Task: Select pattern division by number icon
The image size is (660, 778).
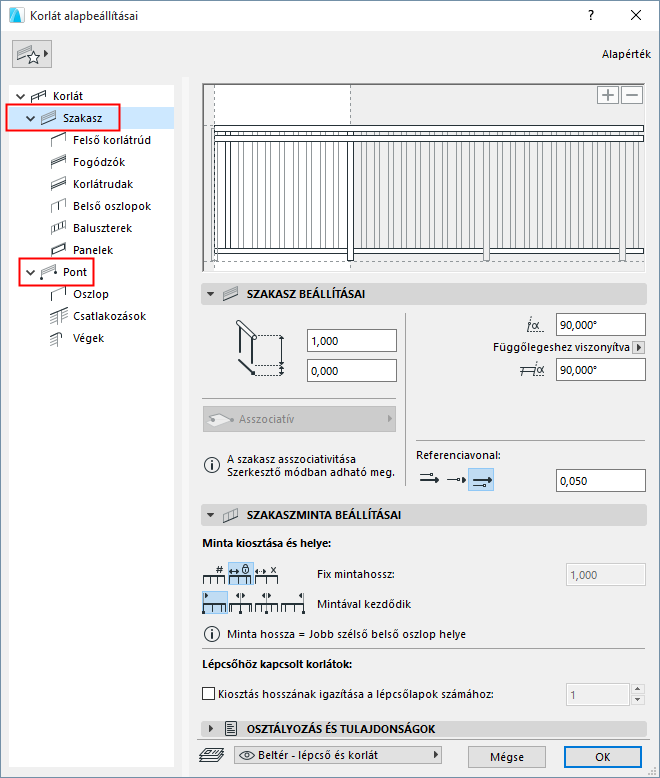Action: coord(214,574)
